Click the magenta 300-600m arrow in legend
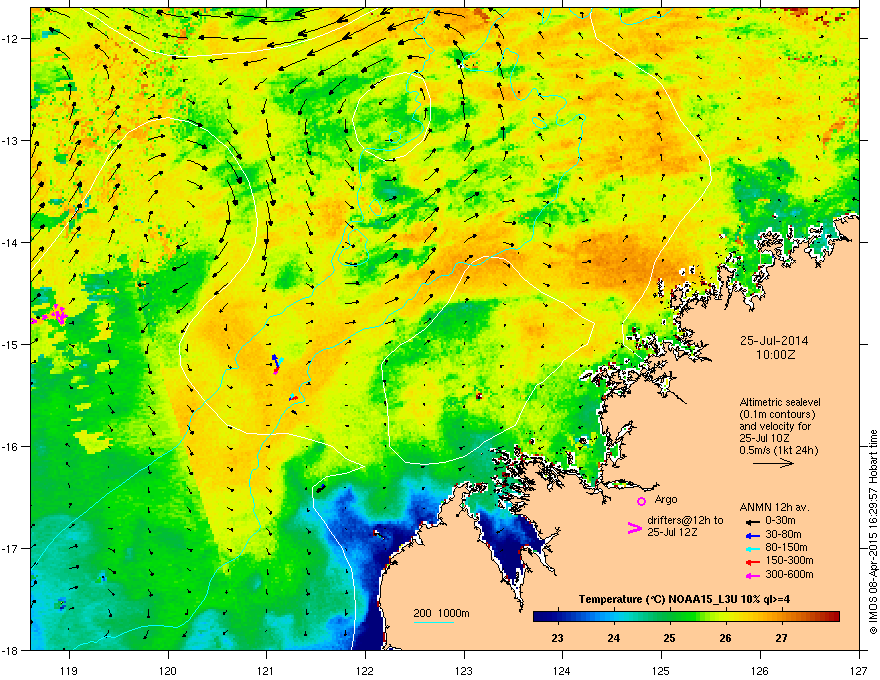The width and height of the screenshot is (880, 680). tap(752, 575)
